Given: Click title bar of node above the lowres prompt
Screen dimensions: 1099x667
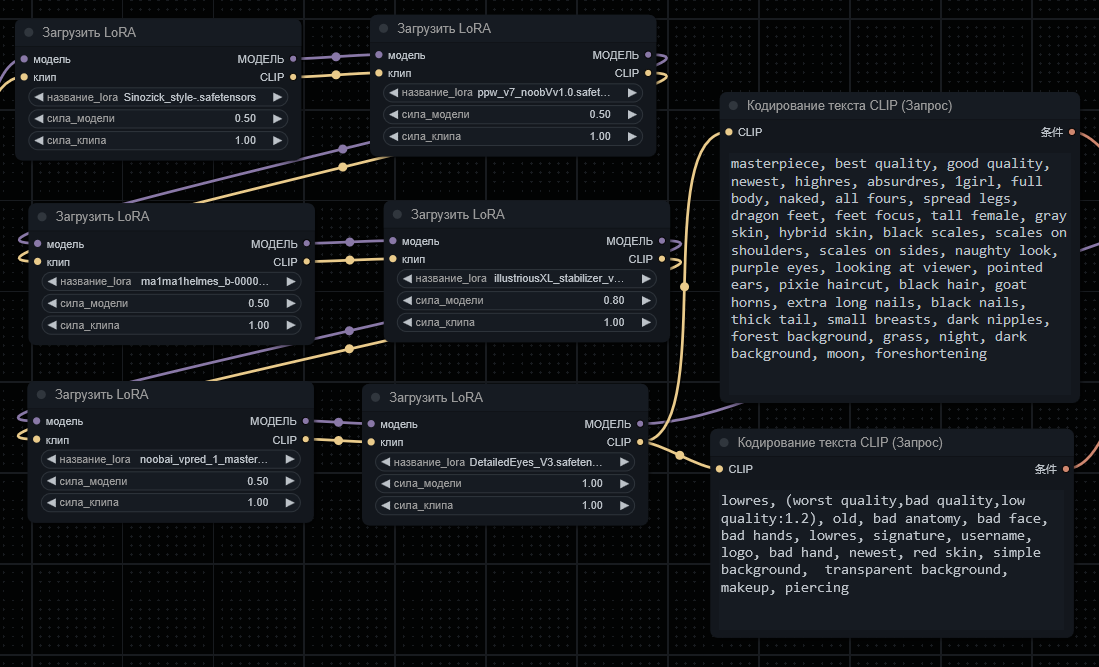Looking at the screenshot, I should click(892, 443).
